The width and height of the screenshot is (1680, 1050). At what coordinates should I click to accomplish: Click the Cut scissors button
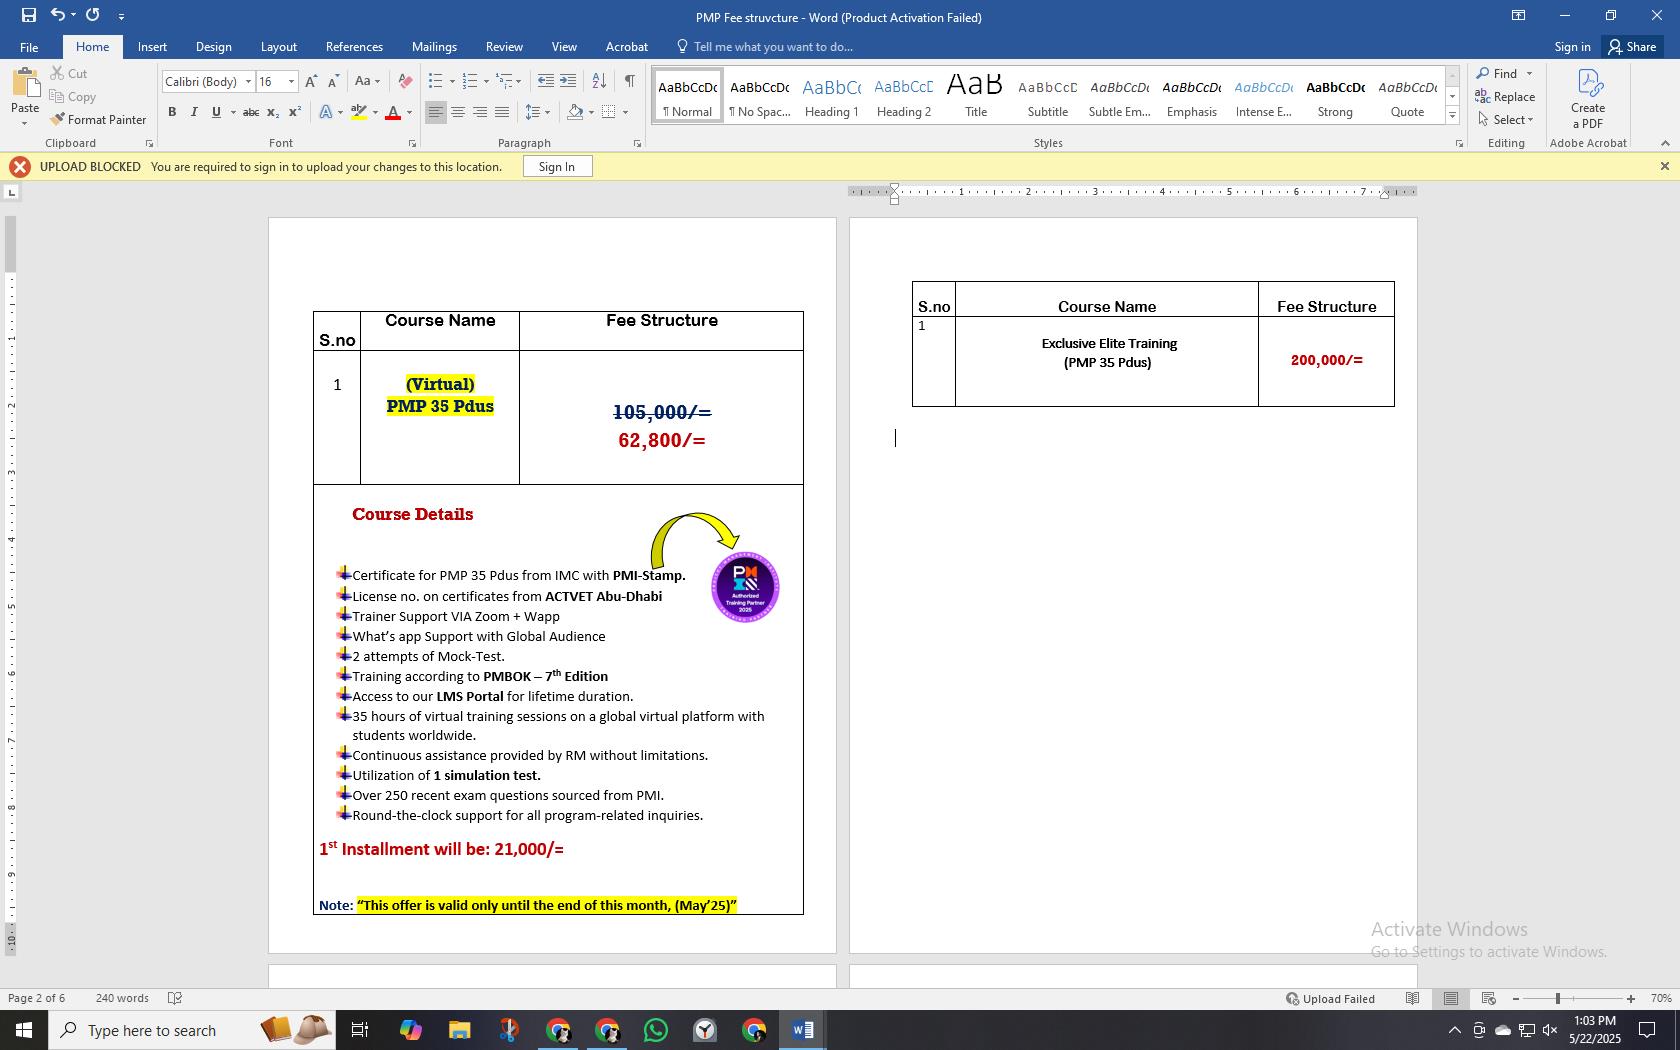[x=69, y=74]
